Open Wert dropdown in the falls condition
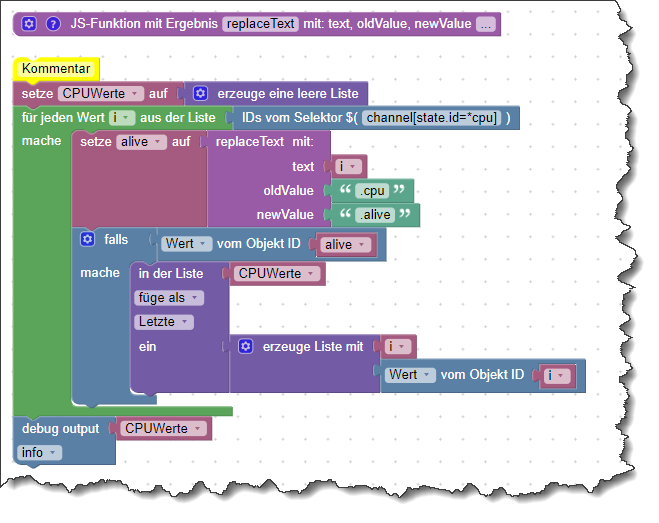 pos(186,243)
